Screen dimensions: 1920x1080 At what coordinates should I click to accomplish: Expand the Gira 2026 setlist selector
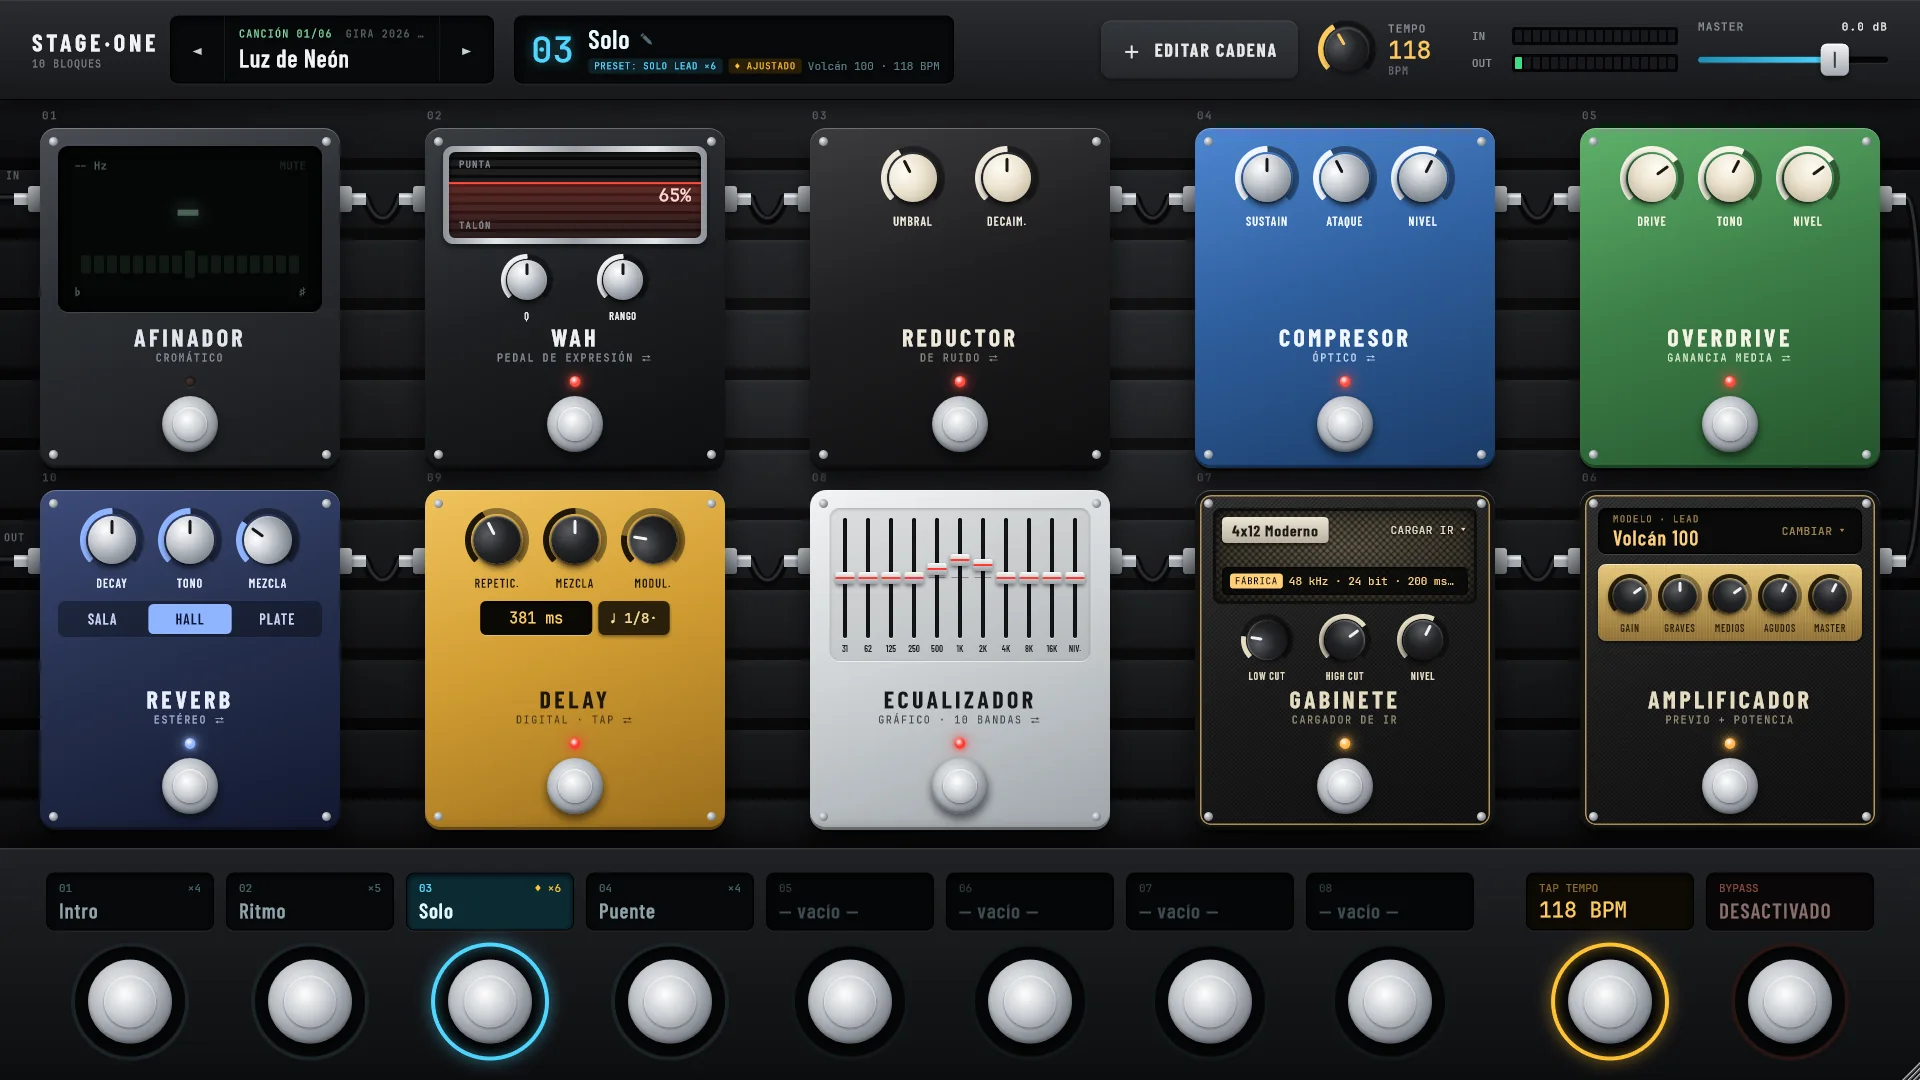pos(385,34)
